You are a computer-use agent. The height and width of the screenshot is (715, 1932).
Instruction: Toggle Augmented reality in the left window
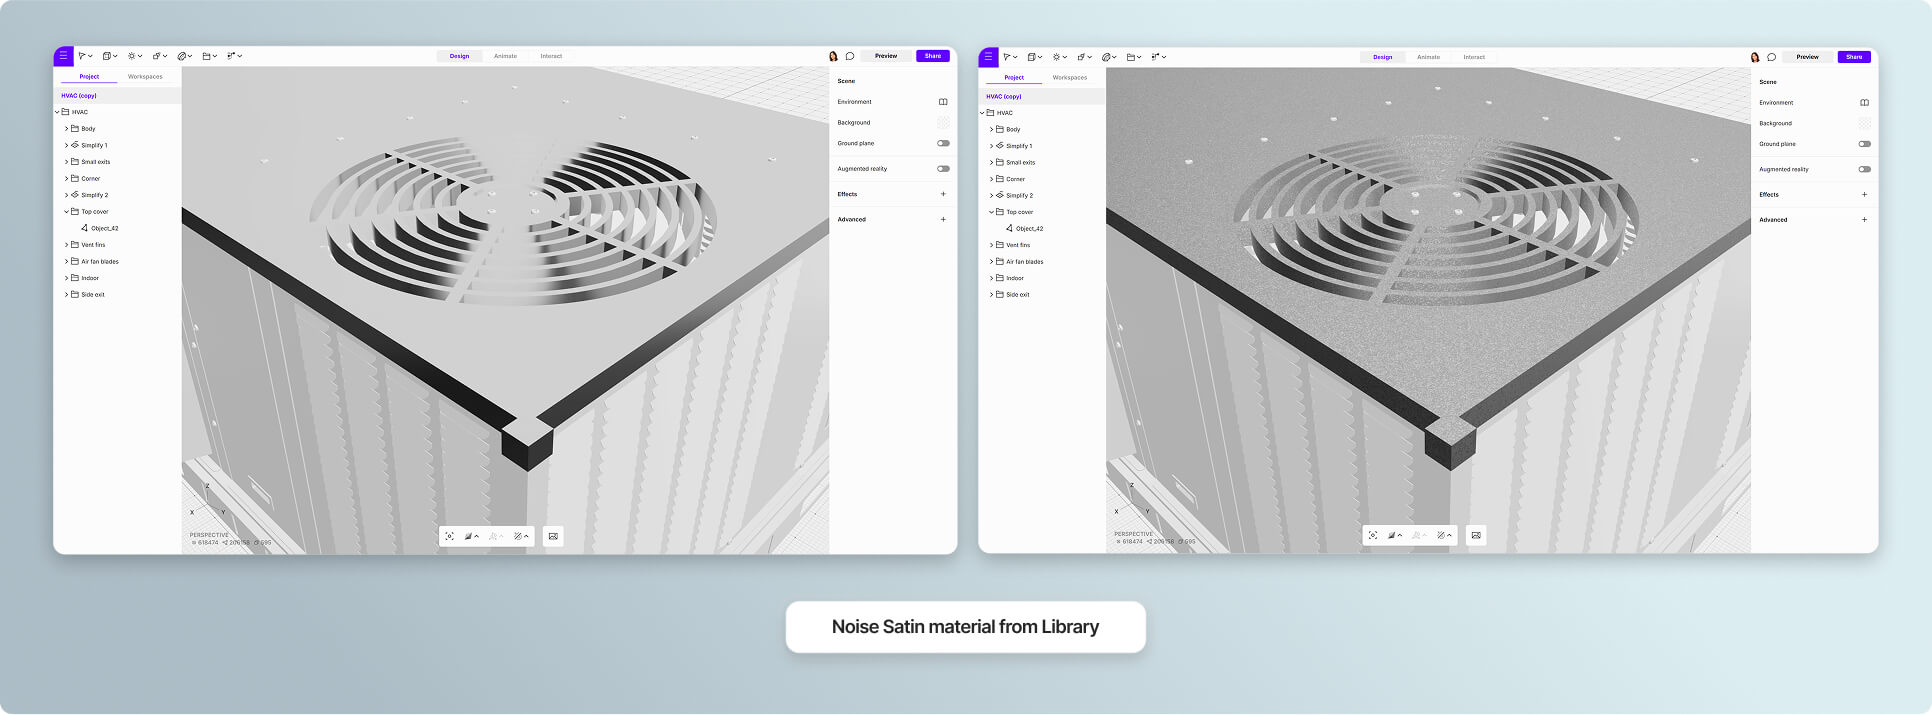(x=943, y=169)
